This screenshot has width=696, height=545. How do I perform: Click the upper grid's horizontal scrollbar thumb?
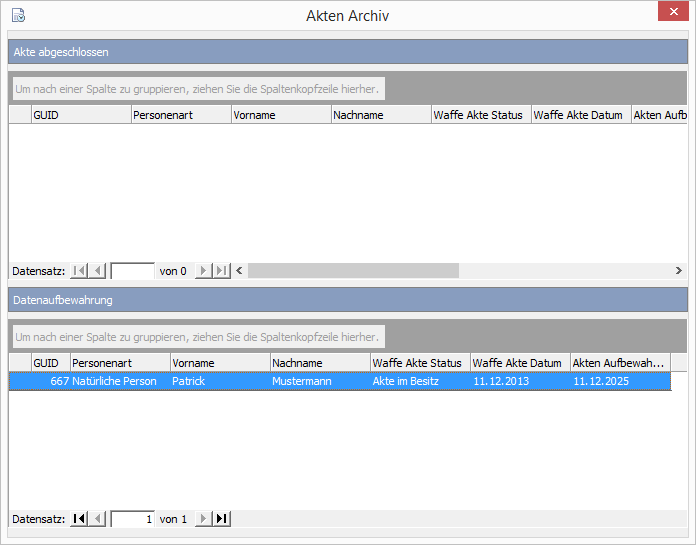point(353,271)
